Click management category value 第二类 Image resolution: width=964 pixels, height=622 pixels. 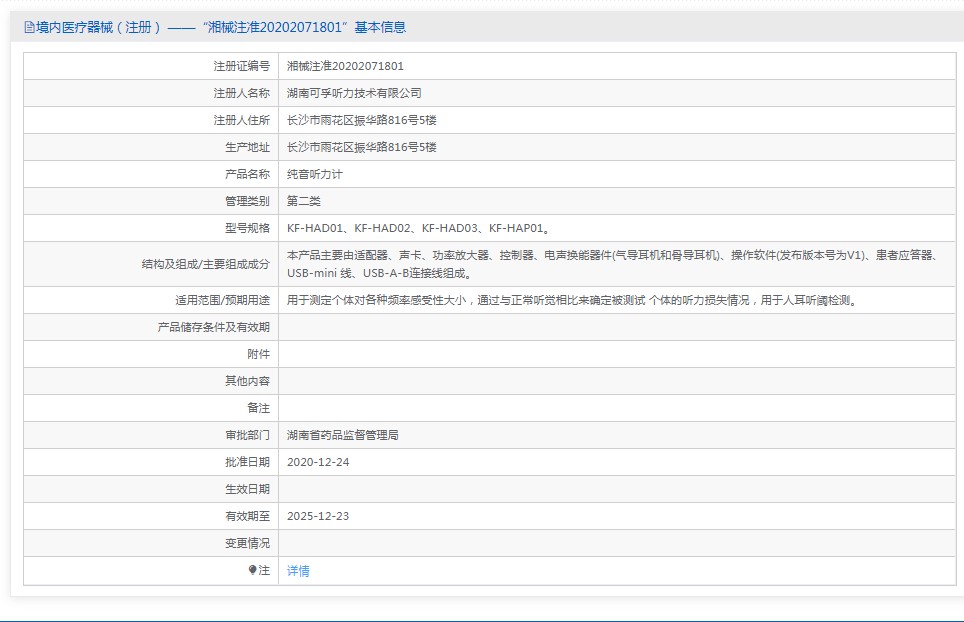(x=304, y=202)
